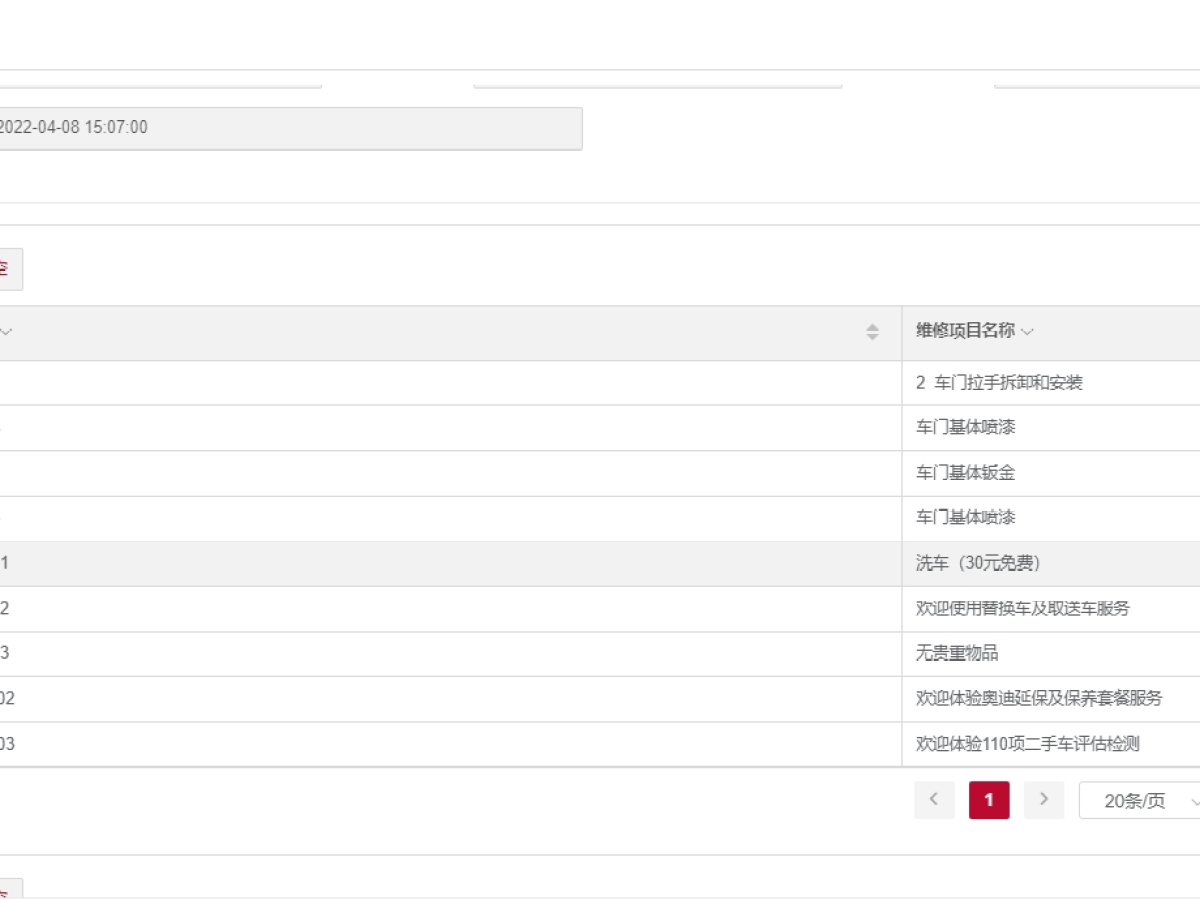Select the 洗车（30元免费）row
Screen dimensions: 1200x900
coord(978,564)
